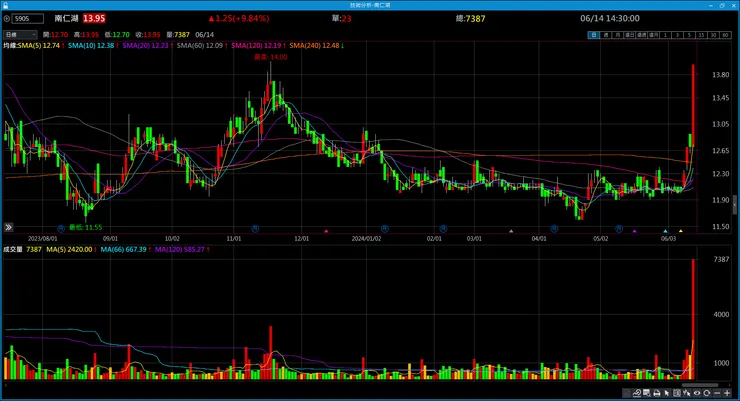Click the cyan triangle marker near 06/03
The height and width of the screenshot is (401, 740).
coord(665,231)
